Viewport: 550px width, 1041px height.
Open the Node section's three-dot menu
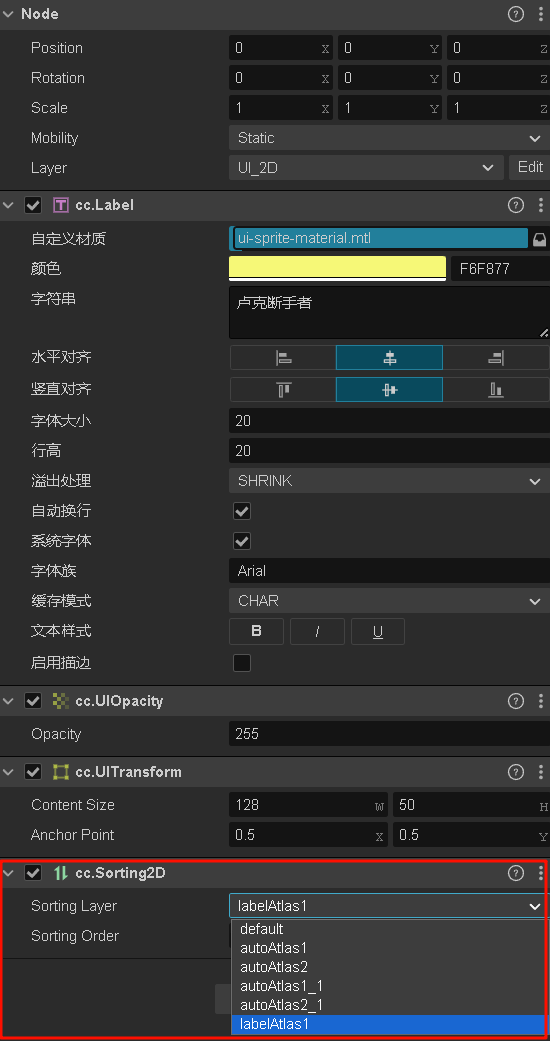541,14
